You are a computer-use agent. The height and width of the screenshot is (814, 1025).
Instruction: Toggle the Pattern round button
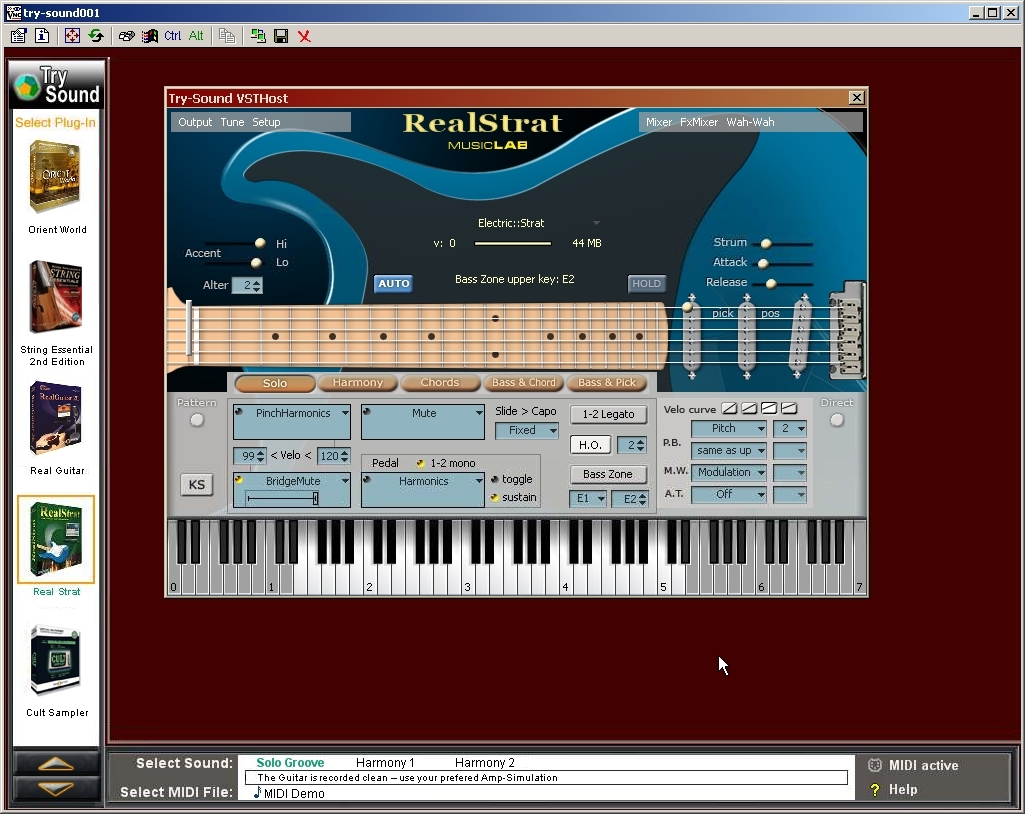pos(197,420)
